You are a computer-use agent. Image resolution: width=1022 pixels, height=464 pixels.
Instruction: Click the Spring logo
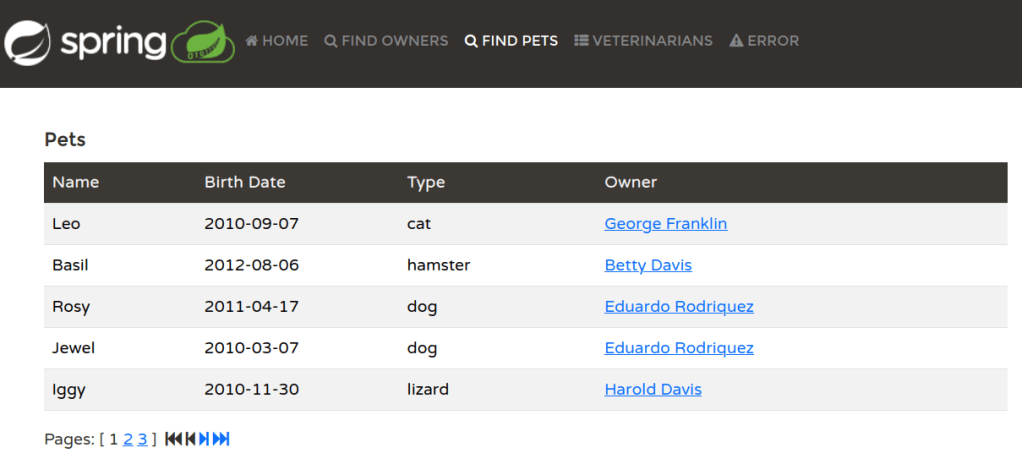click(x=85, y=42)
